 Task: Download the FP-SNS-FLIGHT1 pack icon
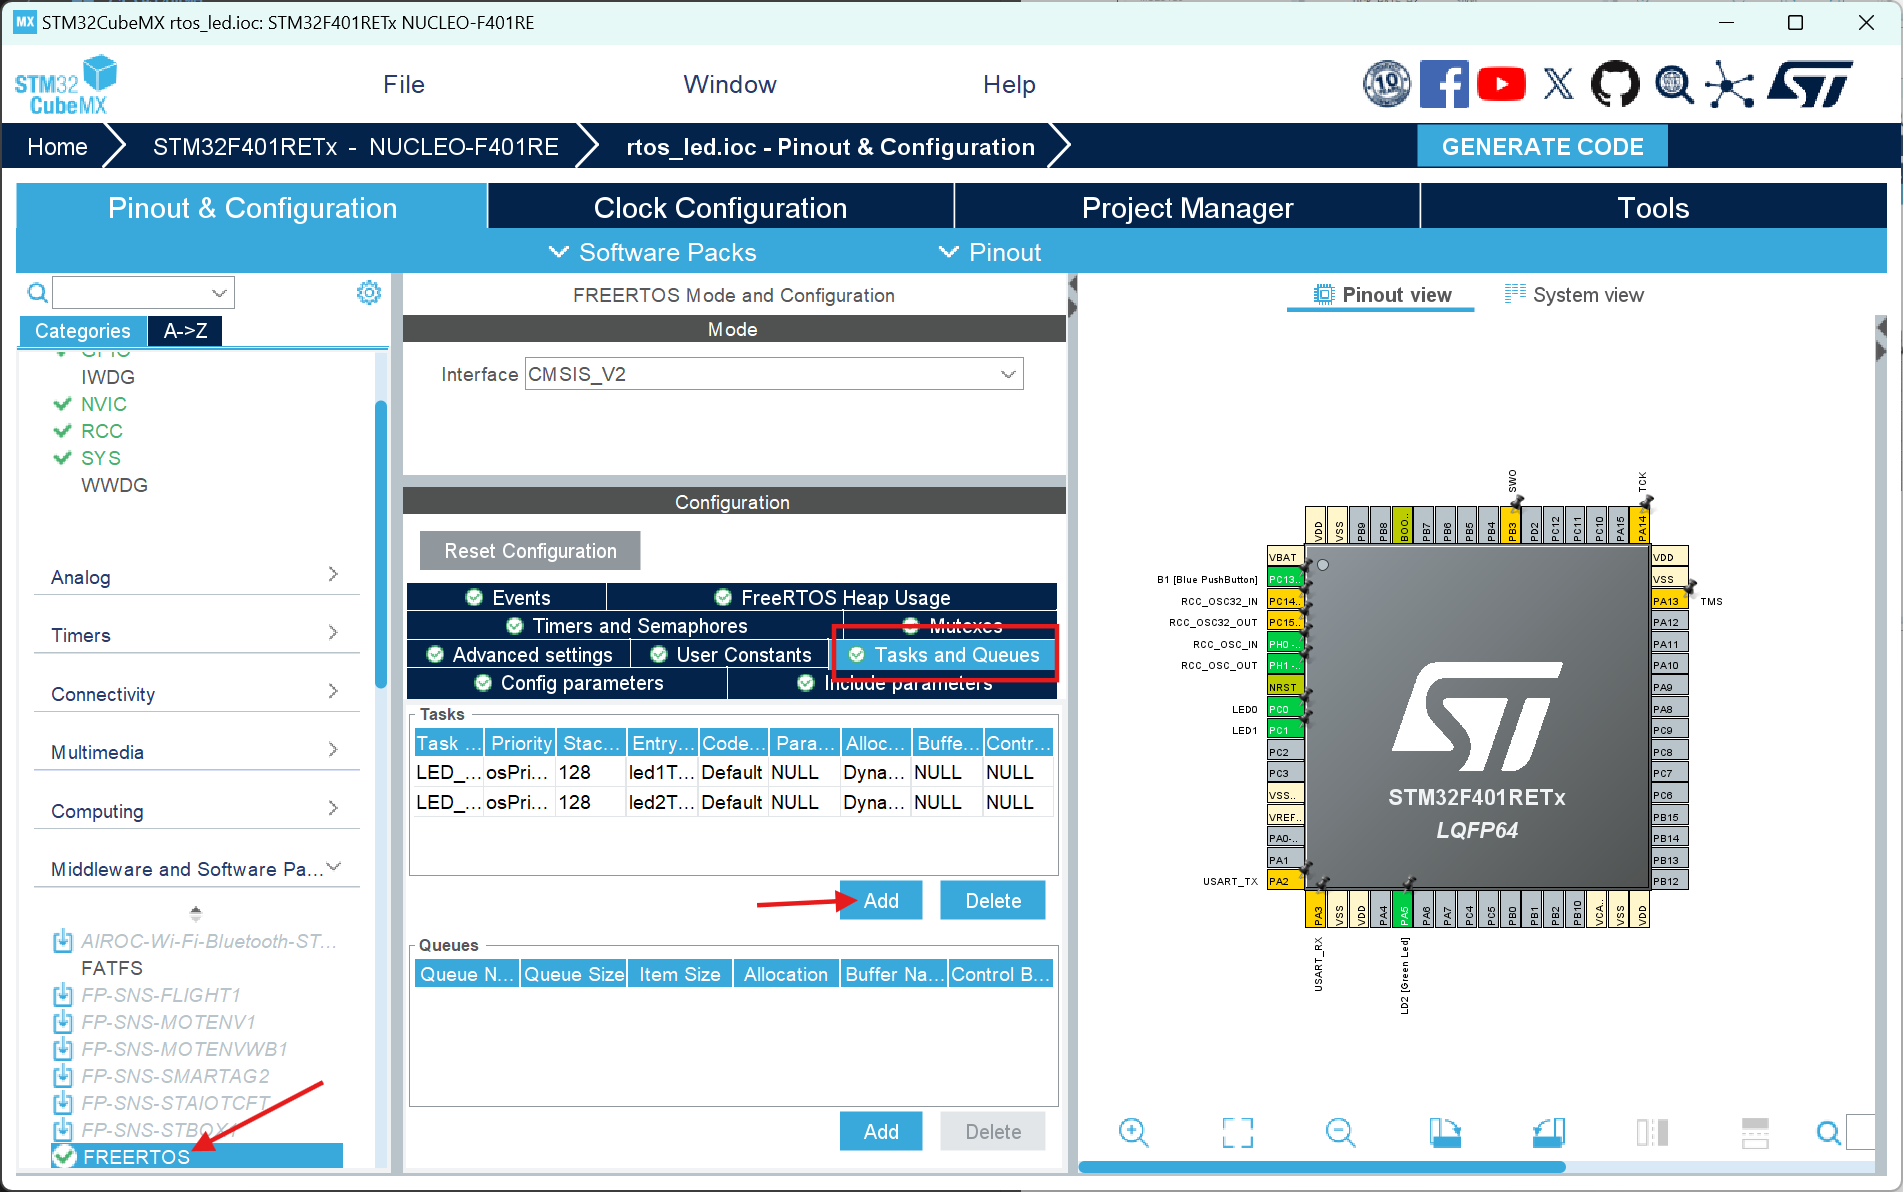63,995
